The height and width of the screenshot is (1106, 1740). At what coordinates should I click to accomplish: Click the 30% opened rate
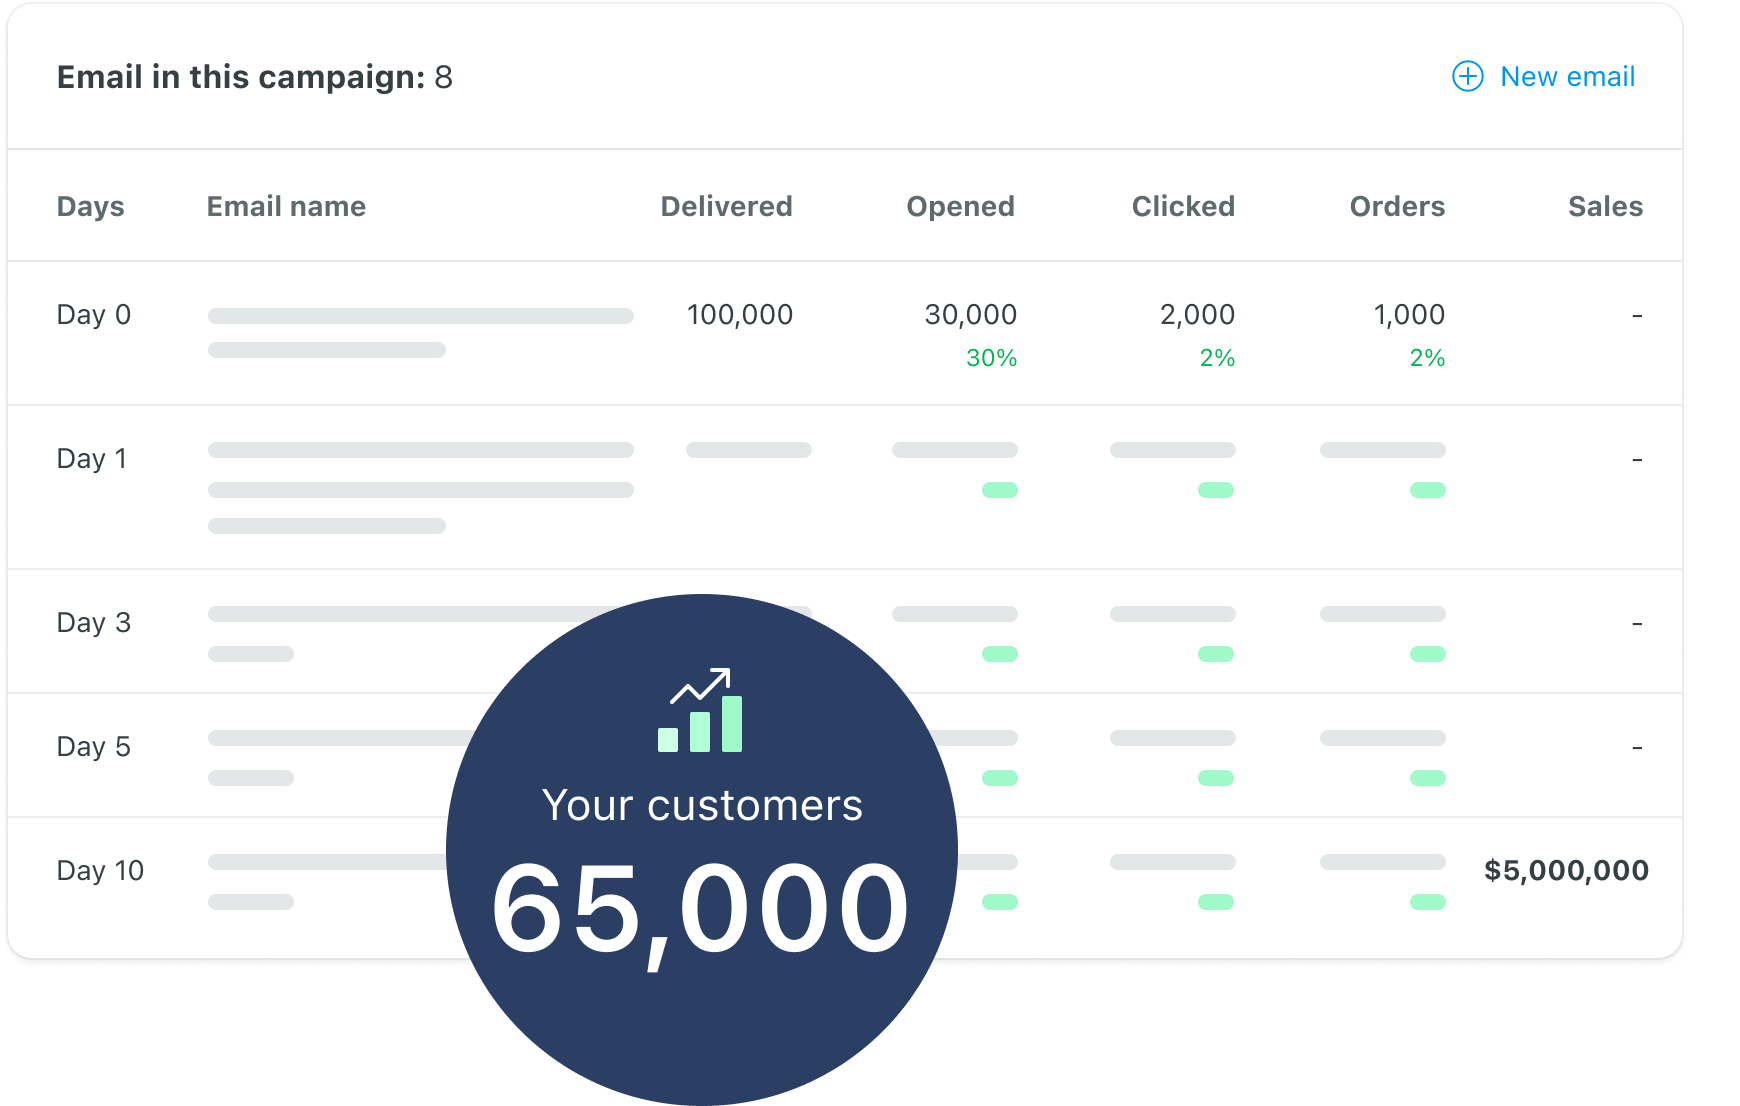coord(991,358)
